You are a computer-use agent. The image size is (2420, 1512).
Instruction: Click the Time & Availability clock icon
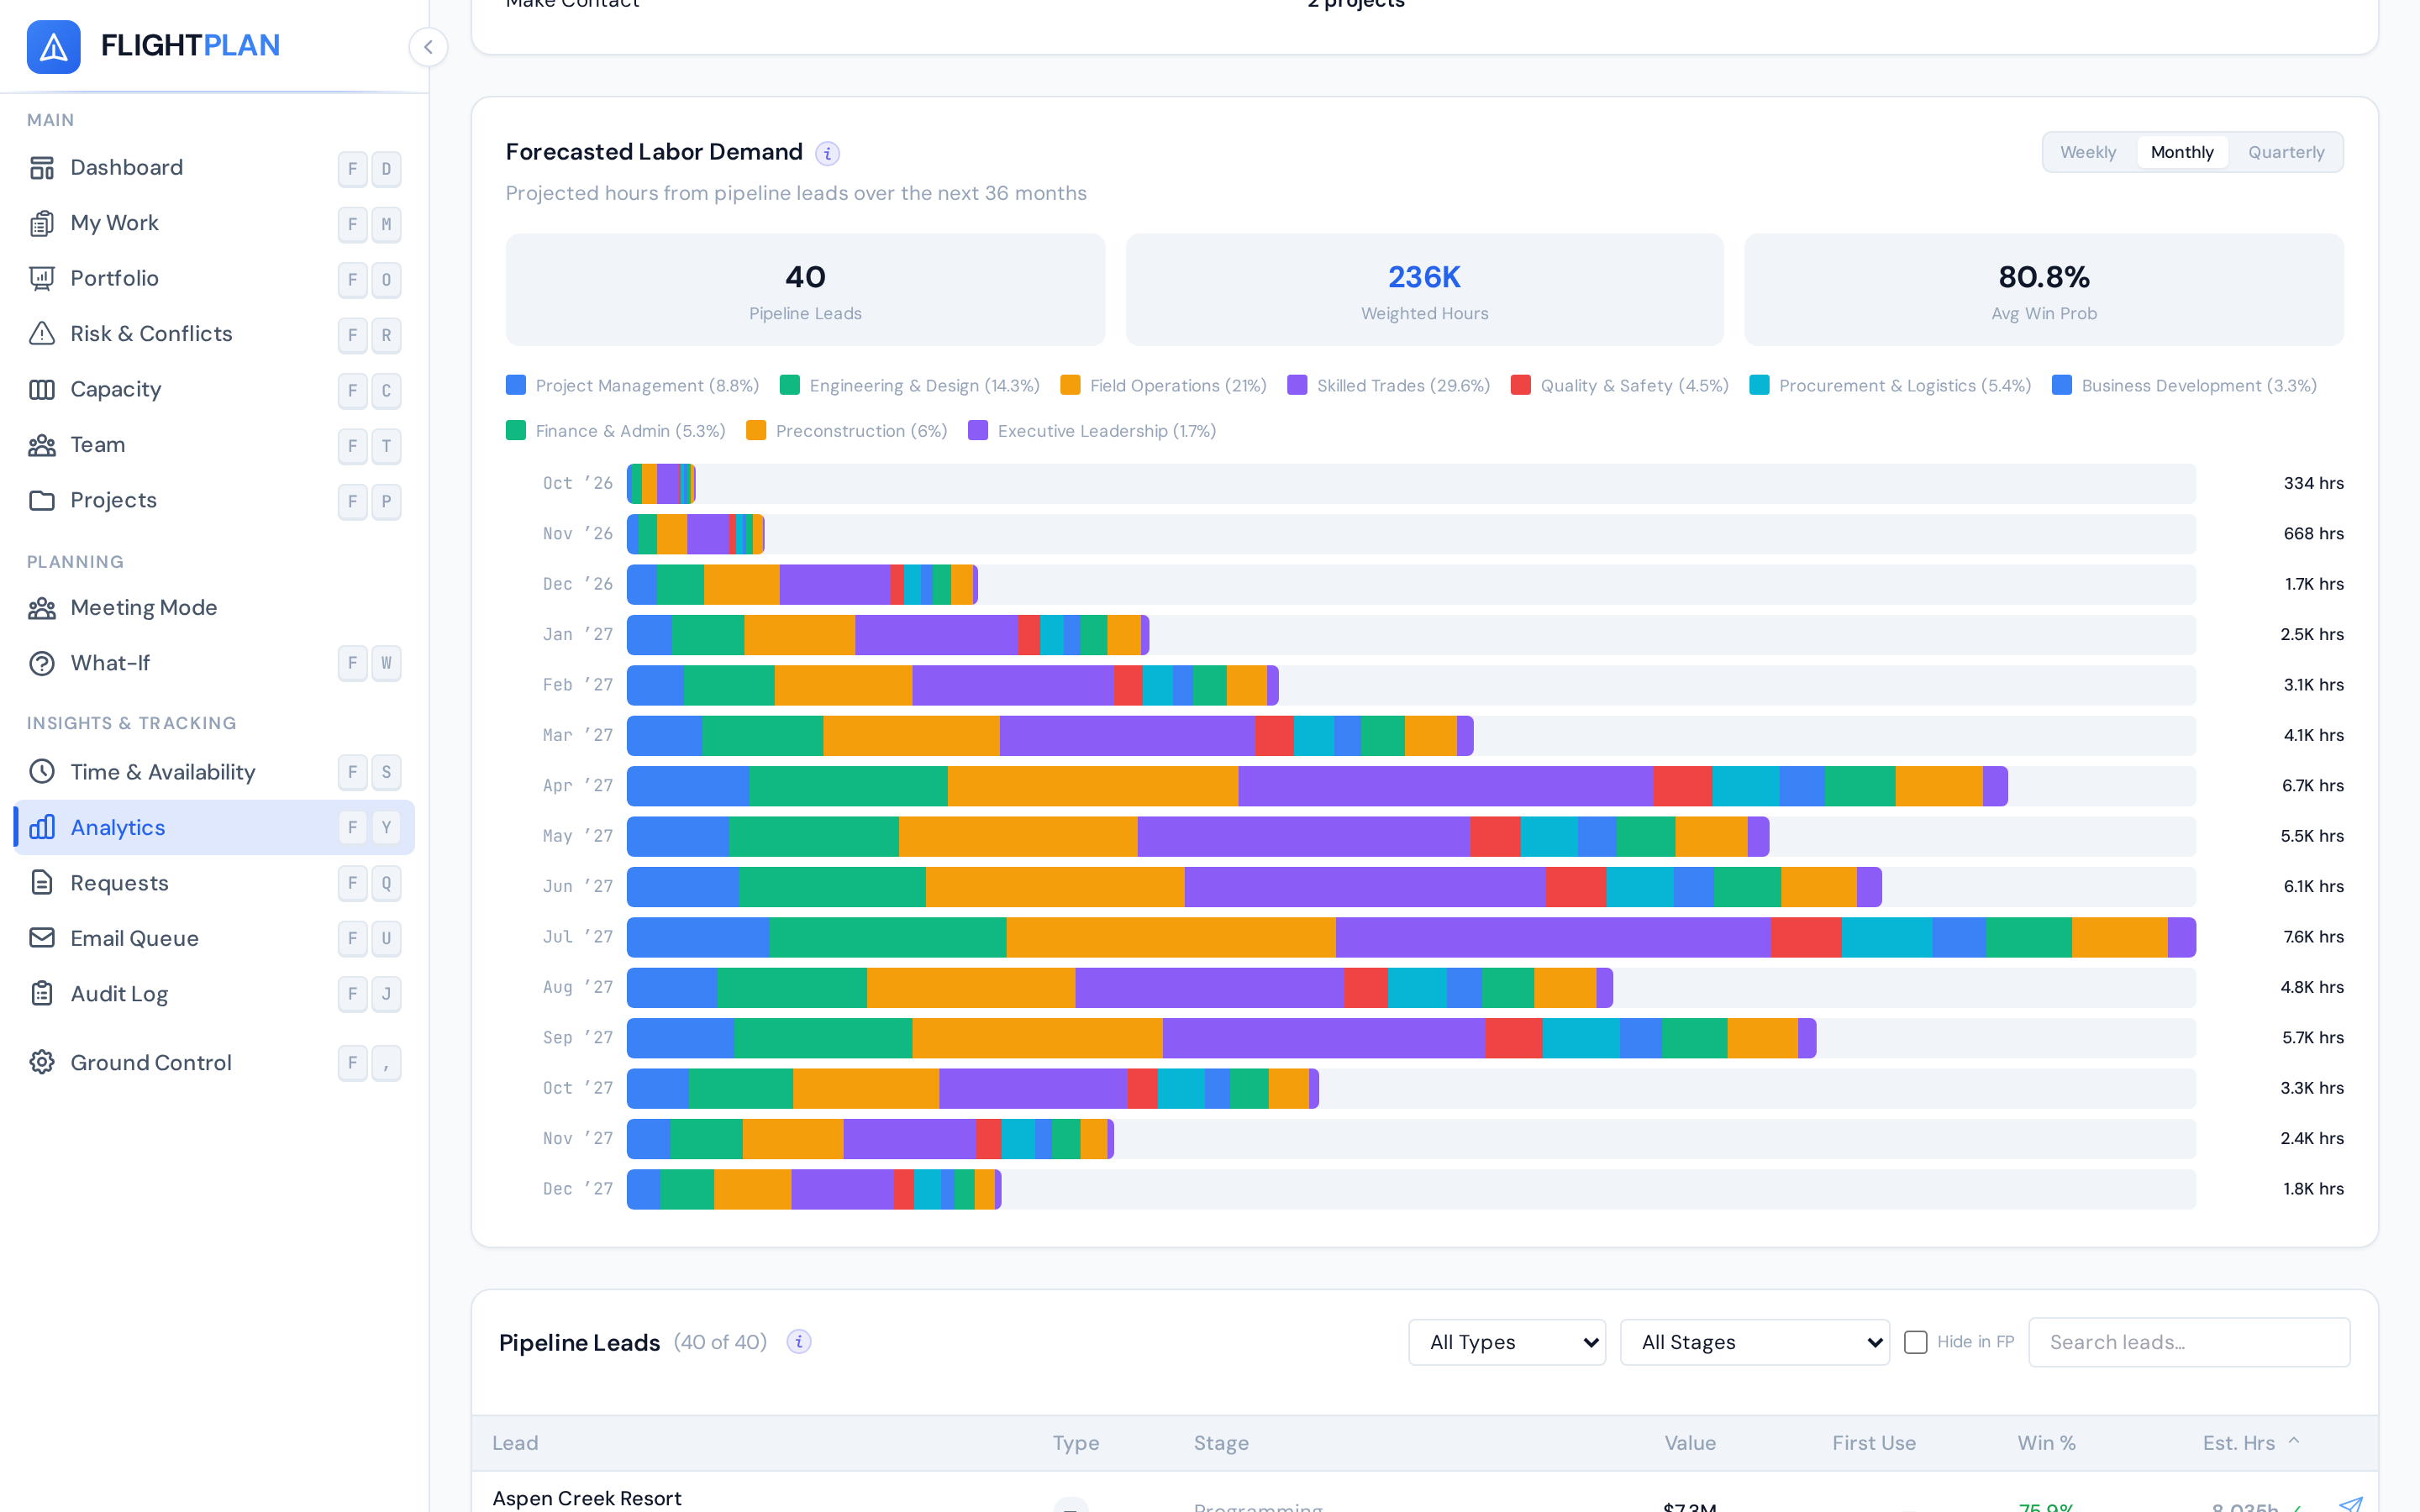click(x=42, y=772)
